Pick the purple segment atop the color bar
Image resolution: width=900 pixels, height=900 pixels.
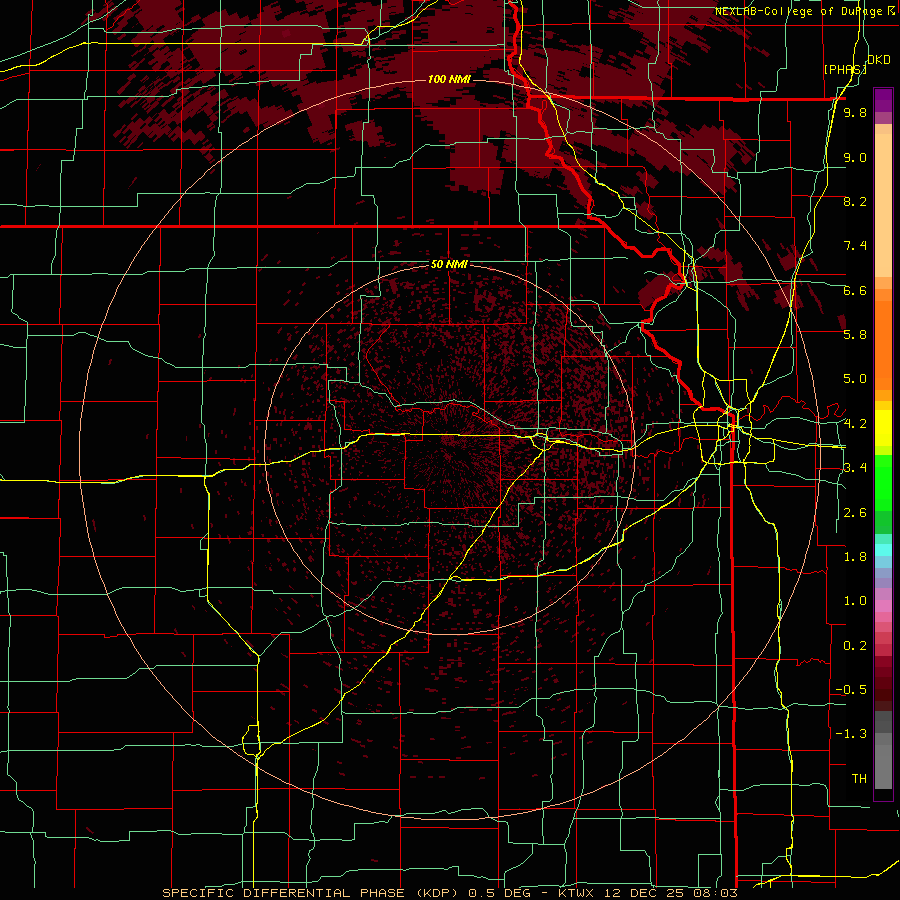[x=883, y=100]
